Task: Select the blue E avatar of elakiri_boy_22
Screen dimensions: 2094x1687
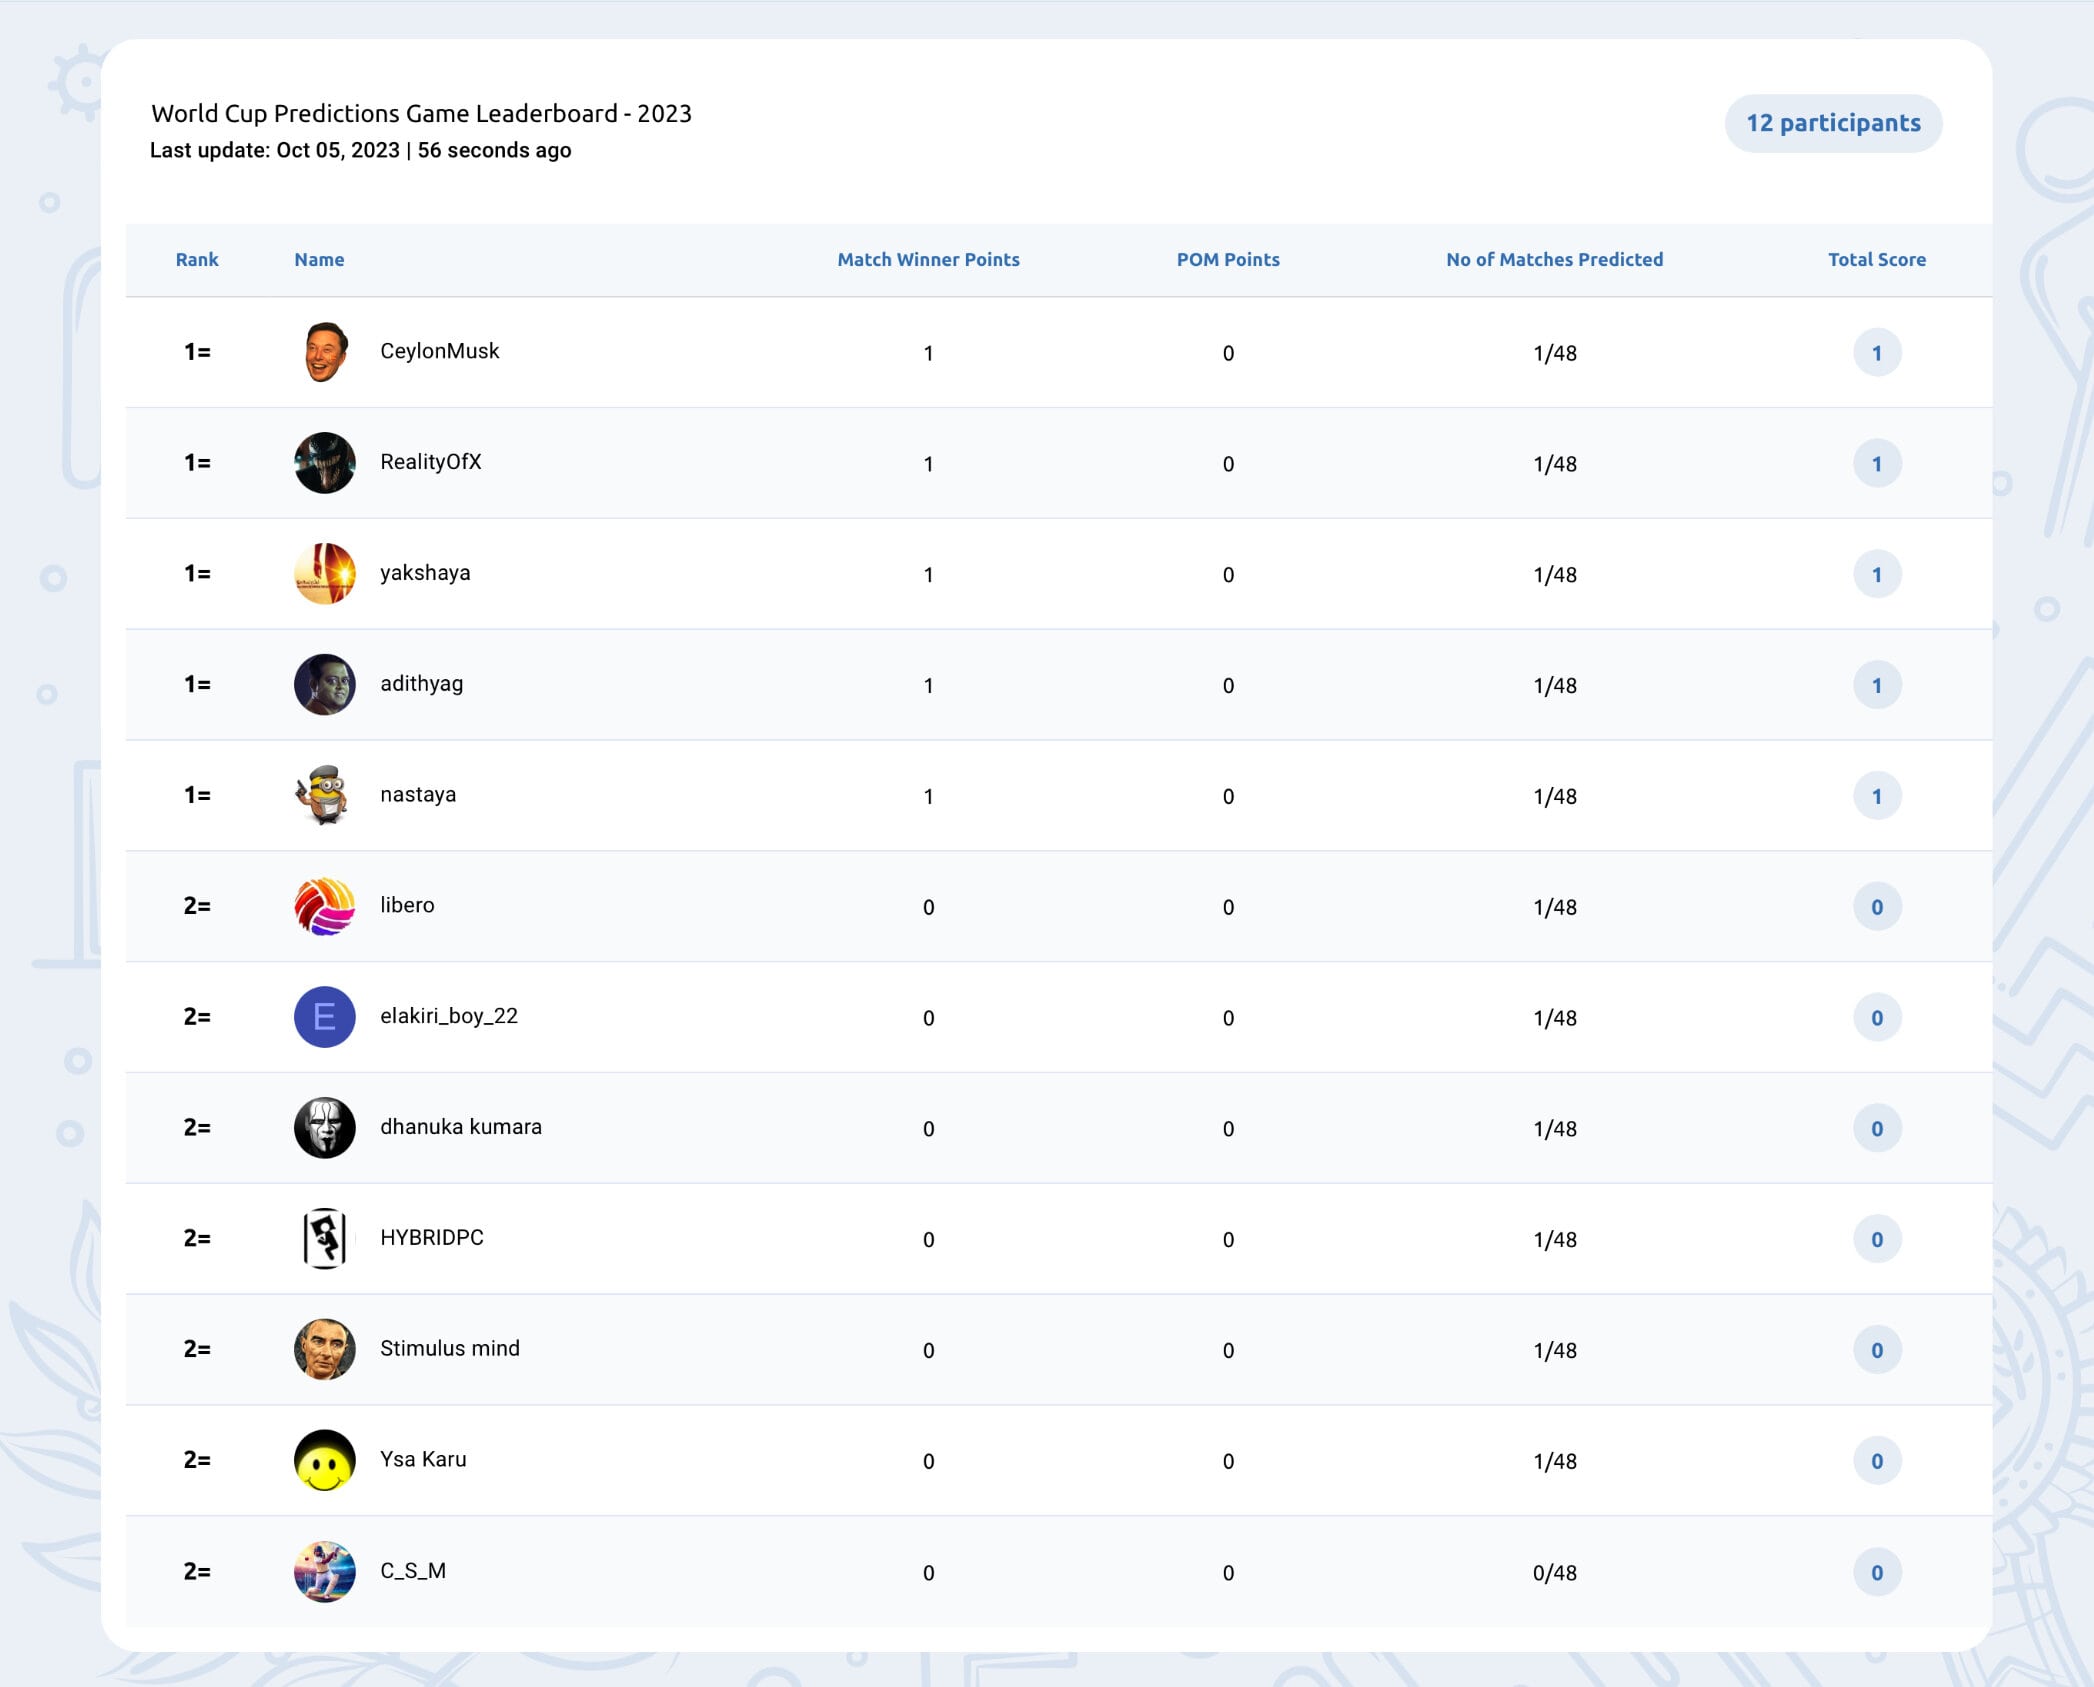Action: tap(325, 1017)
